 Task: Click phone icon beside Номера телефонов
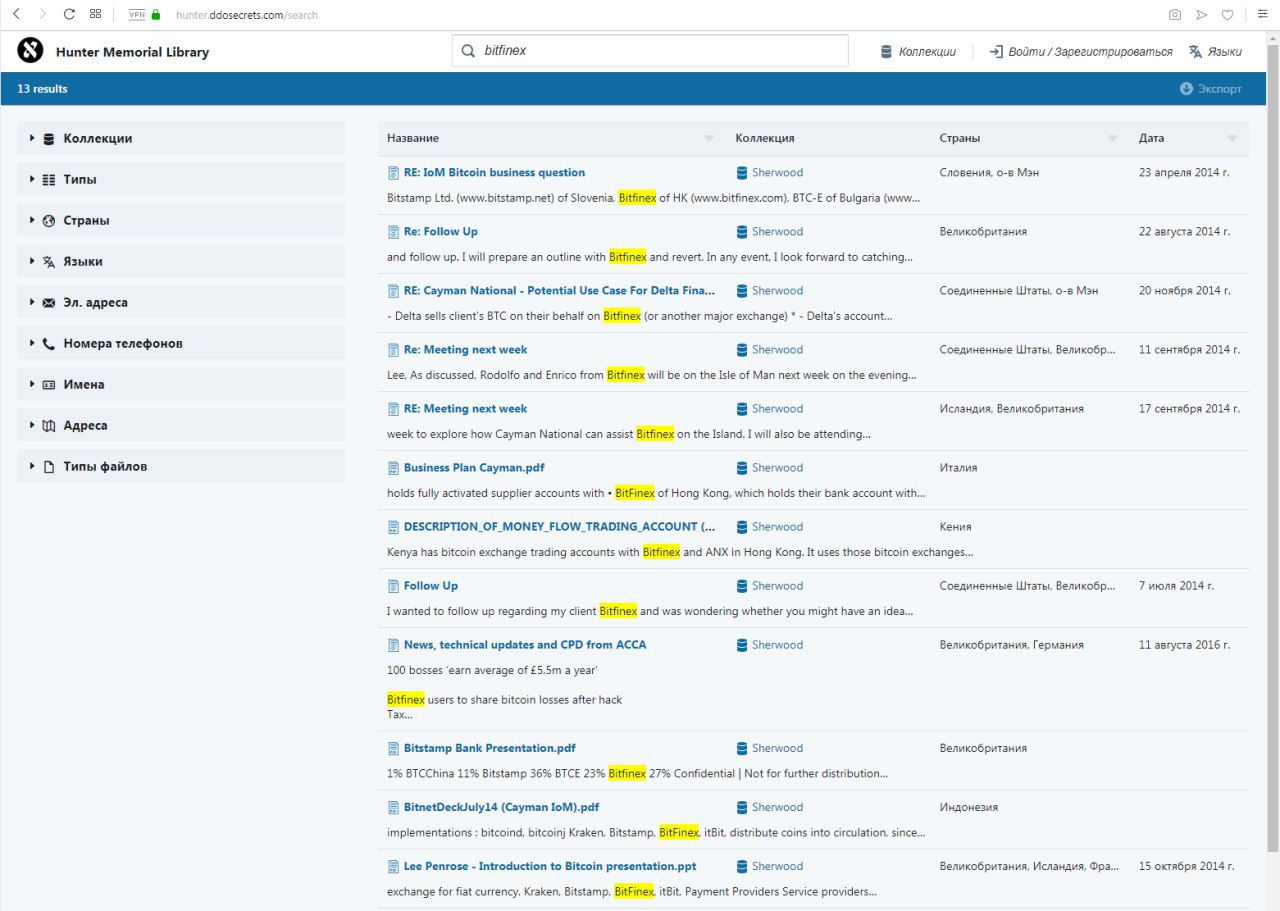tap(49, 344)
